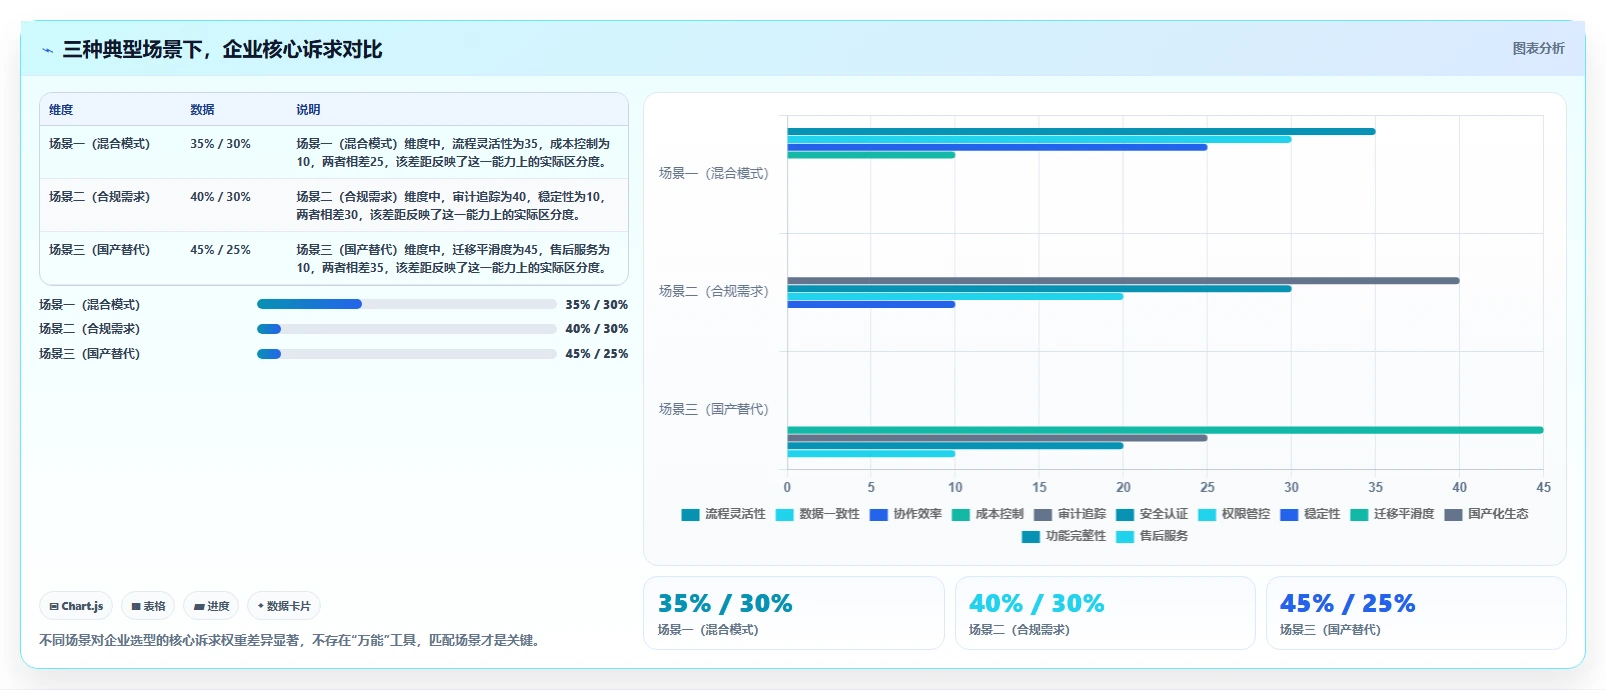Click the 场景一 (混合模式) chart axis label
This screenshot has width=1606, height=690.
(713, 174)
